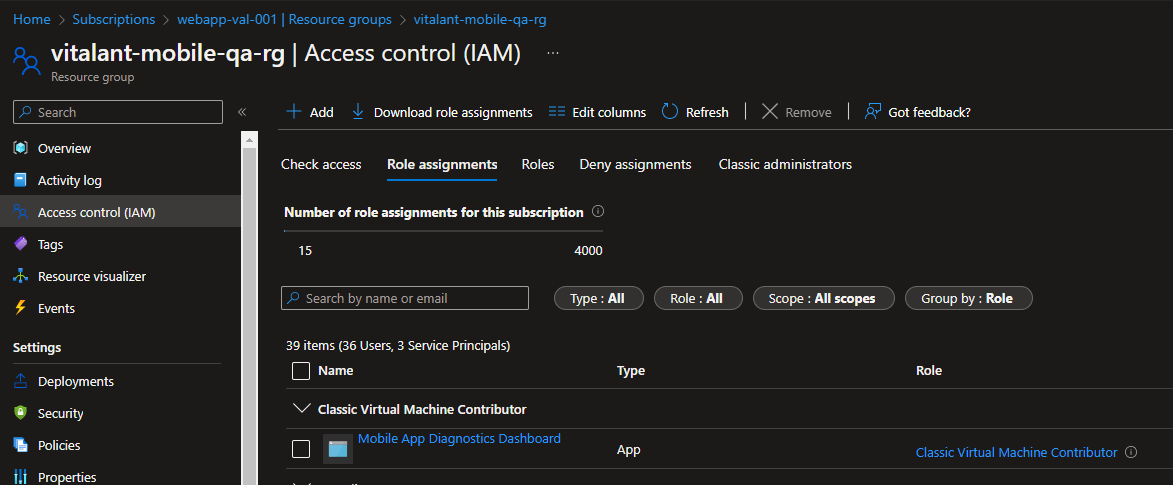
Task: Click the Properties icon
Action: click(x=21, y=477)
